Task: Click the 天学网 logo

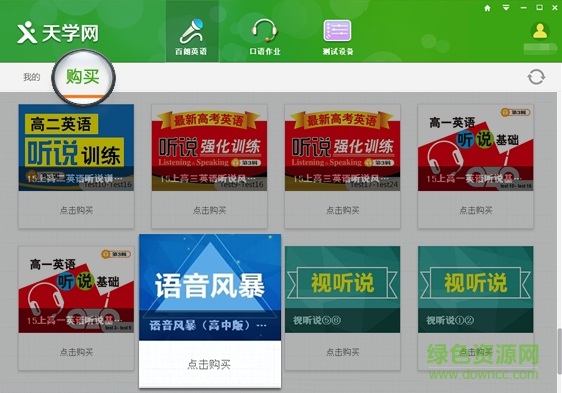Action: (58, 33)
